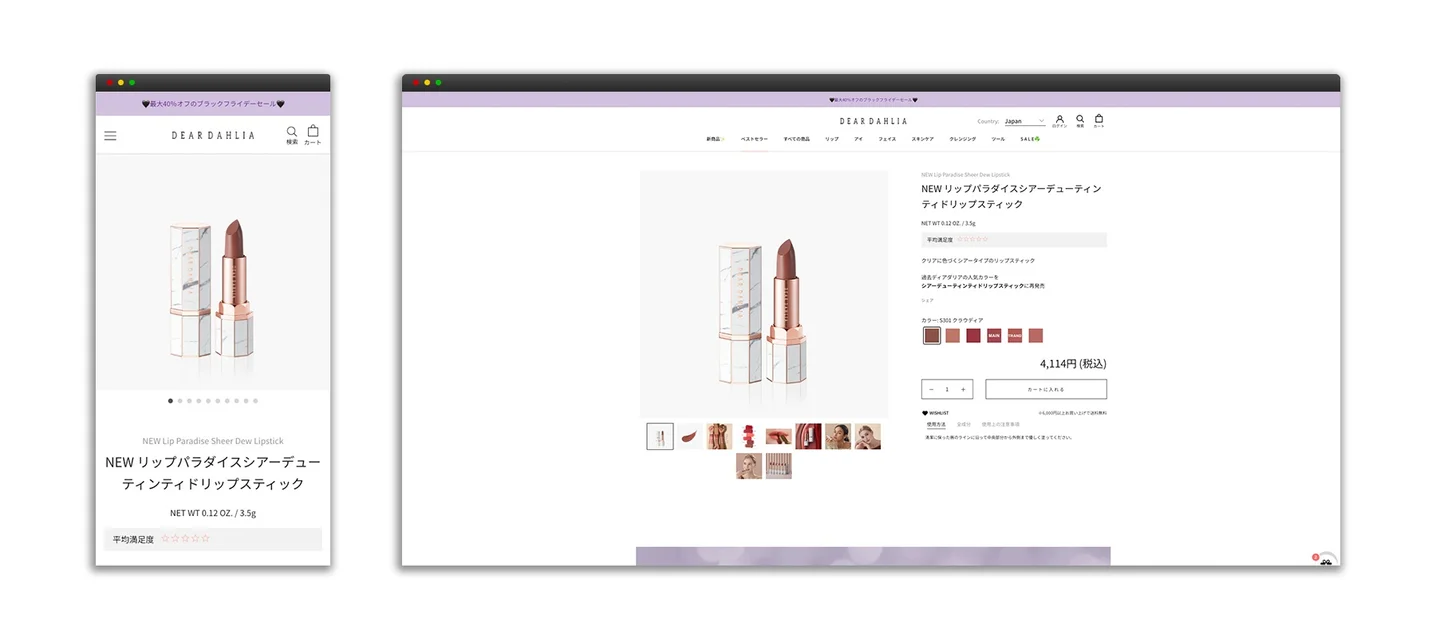
Task: Select the first brown S301 color swatch
Action: (x=932, y=336)
